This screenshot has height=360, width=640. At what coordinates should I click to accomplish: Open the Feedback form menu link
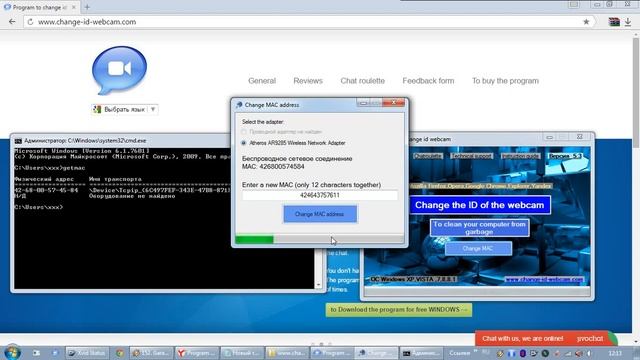(x=428, y=81)
